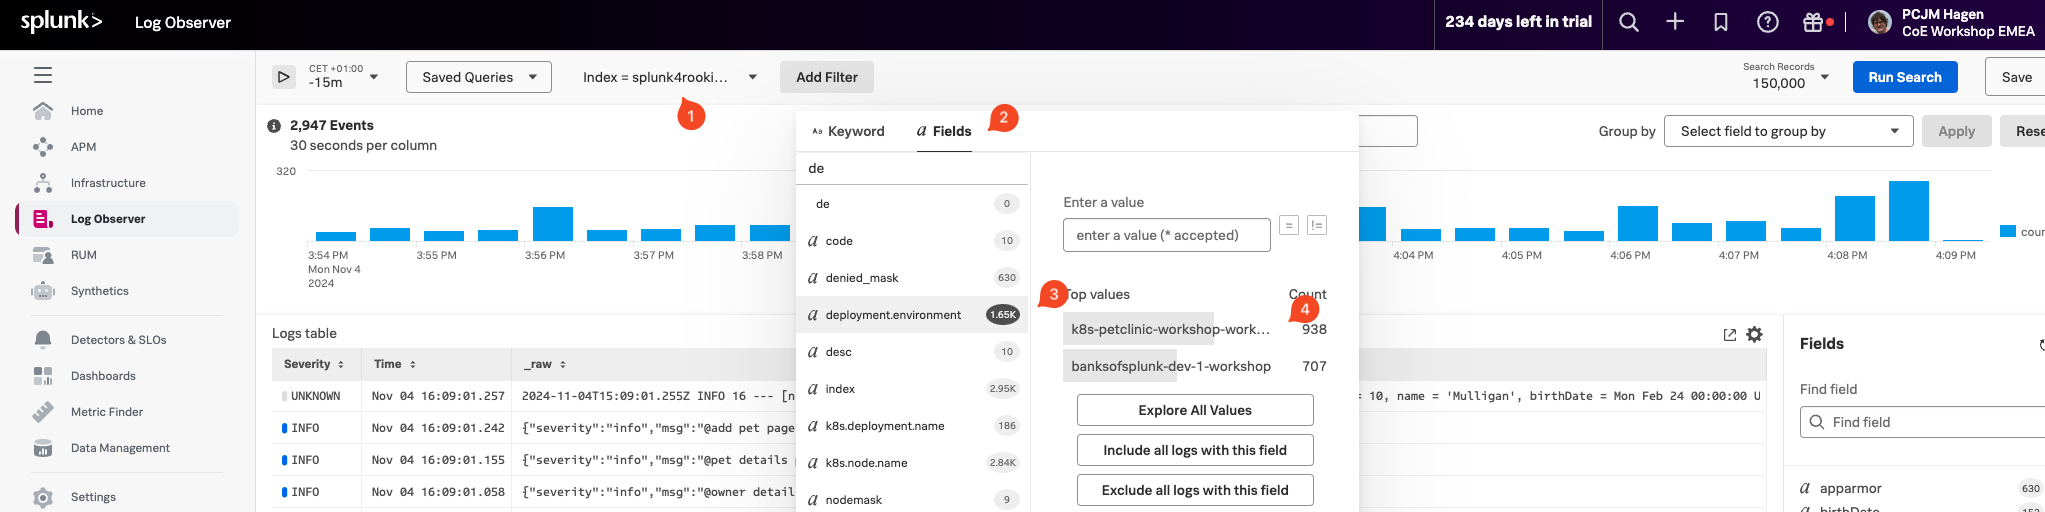Viewport: 2045px width, 512px height.
Task: Open the help question mark icon
Action: point(1768,22)
